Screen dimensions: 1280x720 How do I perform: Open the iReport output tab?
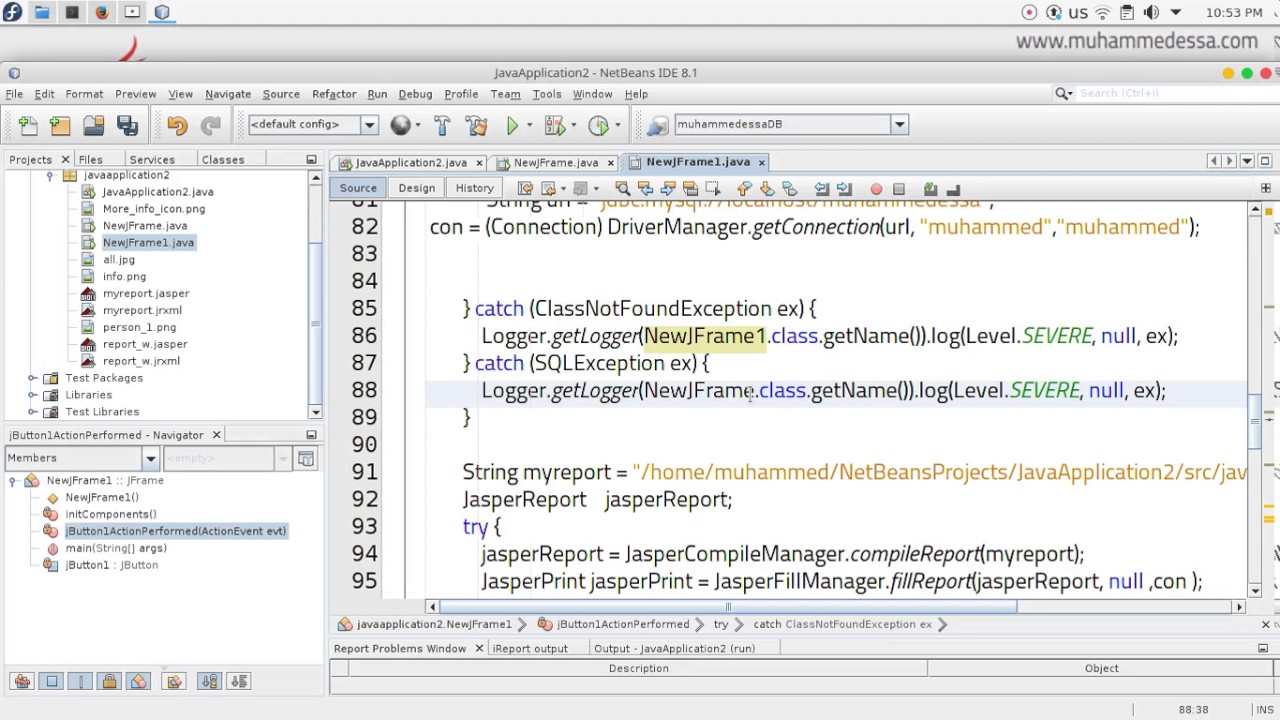coord(530,649)
